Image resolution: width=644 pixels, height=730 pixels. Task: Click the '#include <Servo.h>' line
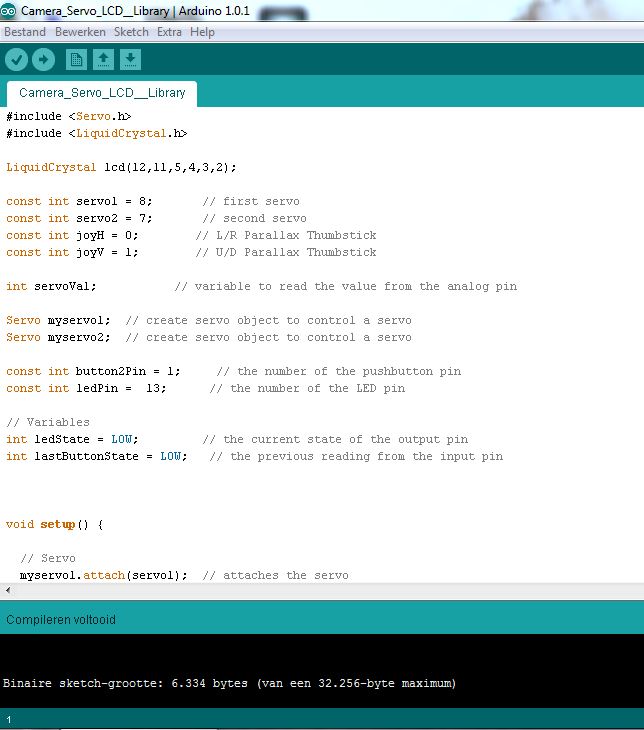pos(68,116)
